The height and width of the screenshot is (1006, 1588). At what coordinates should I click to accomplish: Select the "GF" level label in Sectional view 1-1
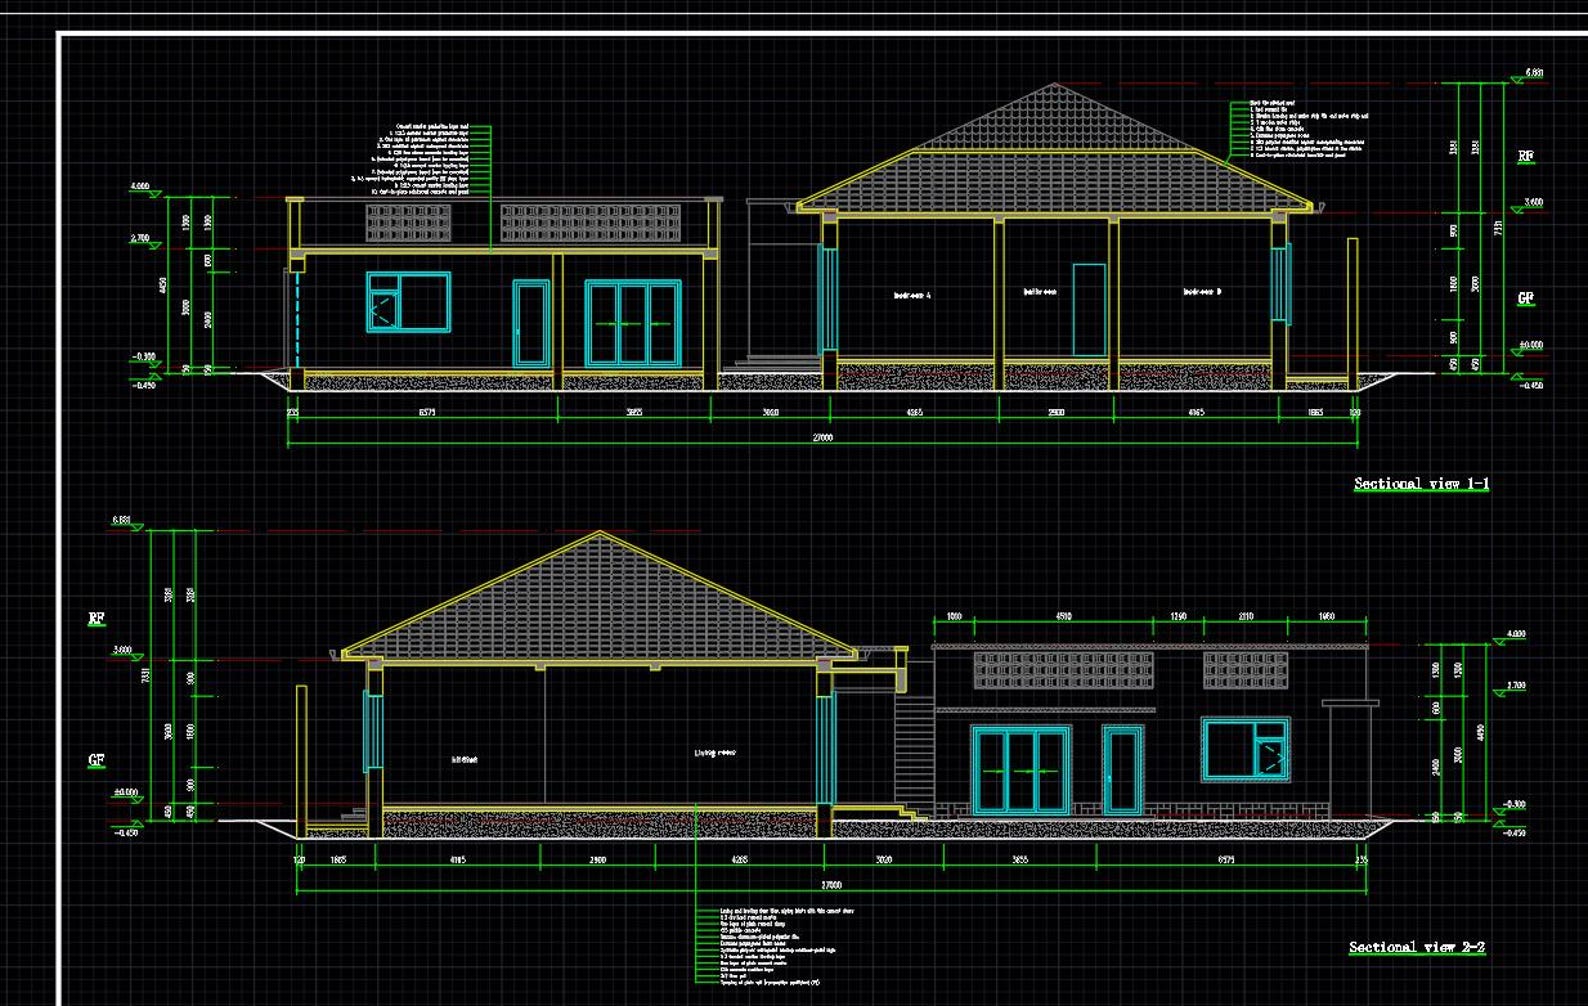[x=1525, y=298]
